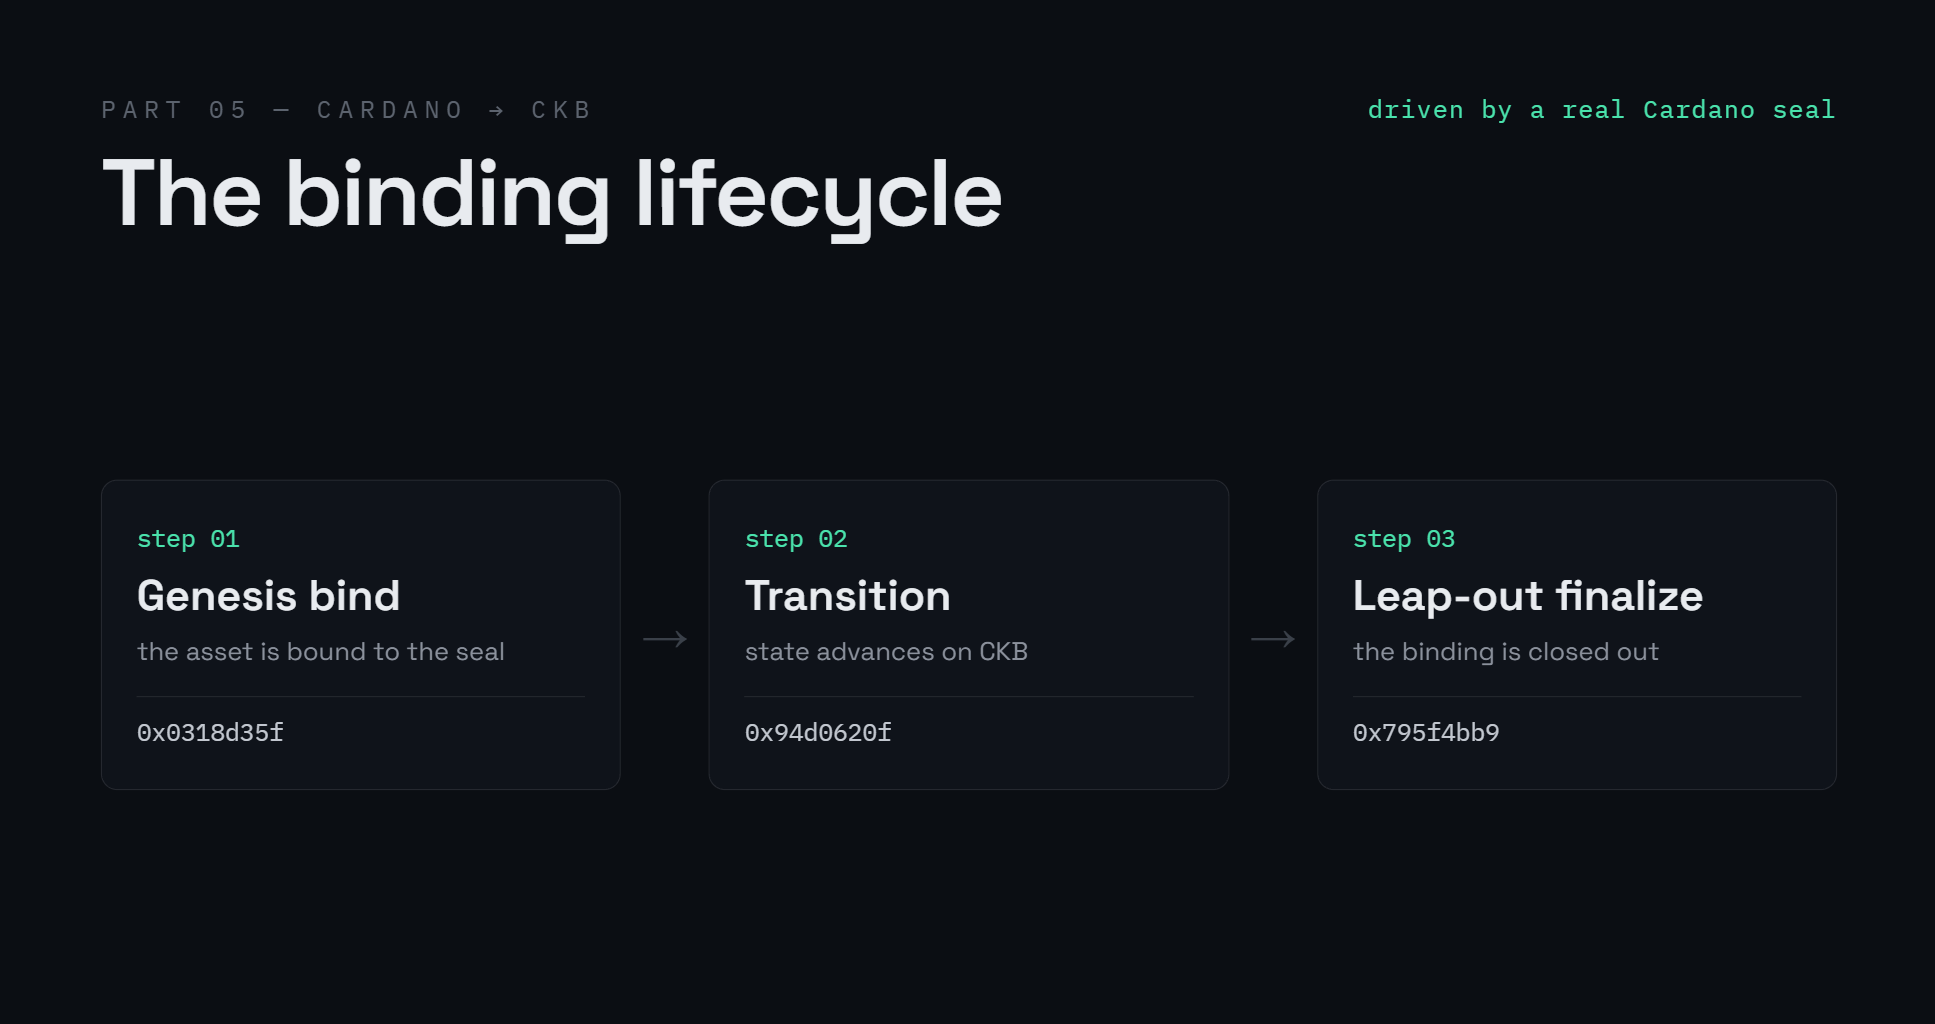This screenshot has width=1935, height=1024.
Task: Click 'The binding lifecycle' heading
Action: (x=552, y=196)
